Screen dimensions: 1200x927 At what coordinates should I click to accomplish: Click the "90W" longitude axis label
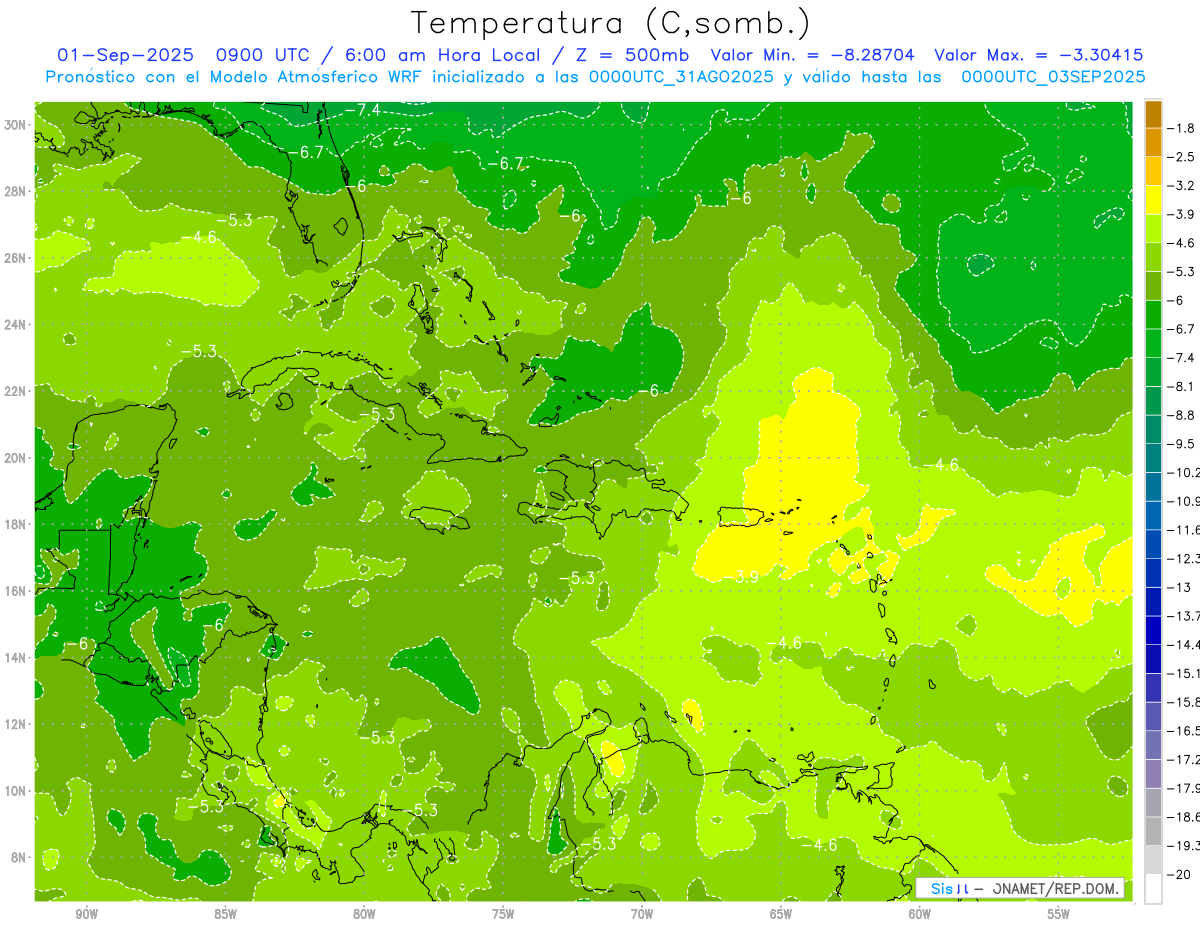coord(86,914)
